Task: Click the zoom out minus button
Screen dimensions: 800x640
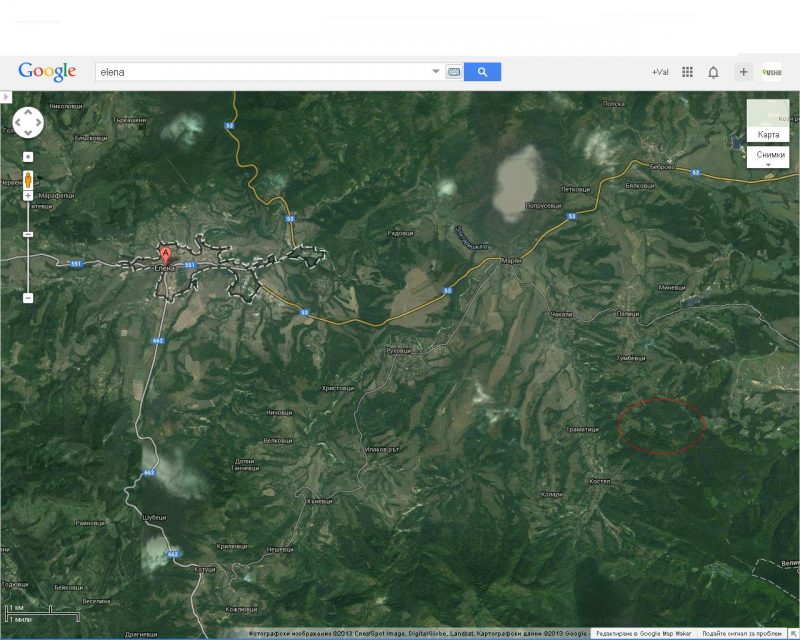Action: 28,297
